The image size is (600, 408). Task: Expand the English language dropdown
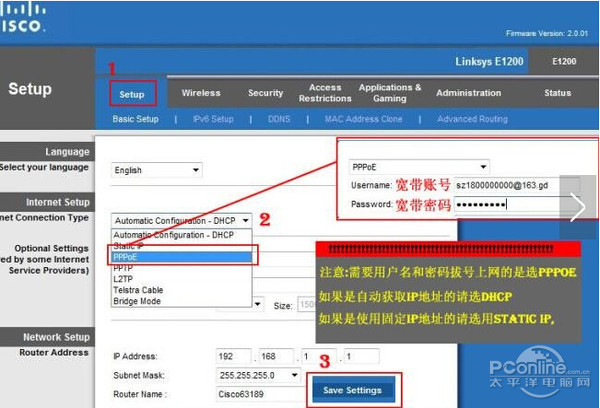click(157, 170)
